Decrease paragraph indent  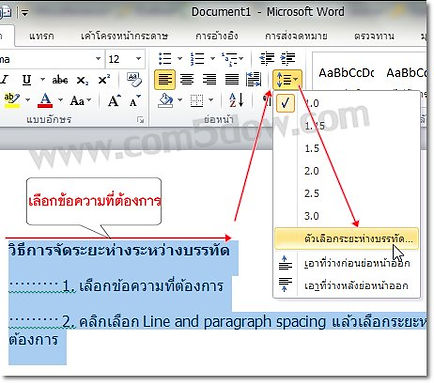coord(267,59)
